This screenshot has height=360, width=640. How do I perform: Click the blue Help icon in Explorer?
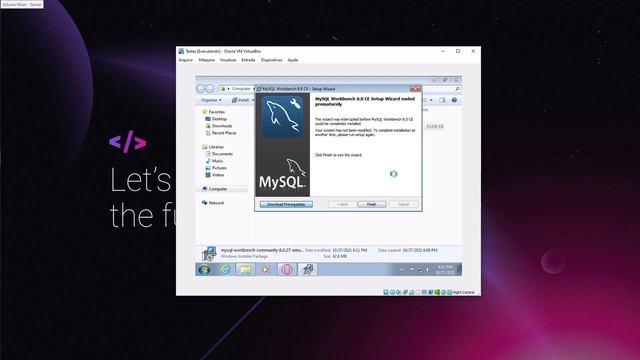click(454, 100)
